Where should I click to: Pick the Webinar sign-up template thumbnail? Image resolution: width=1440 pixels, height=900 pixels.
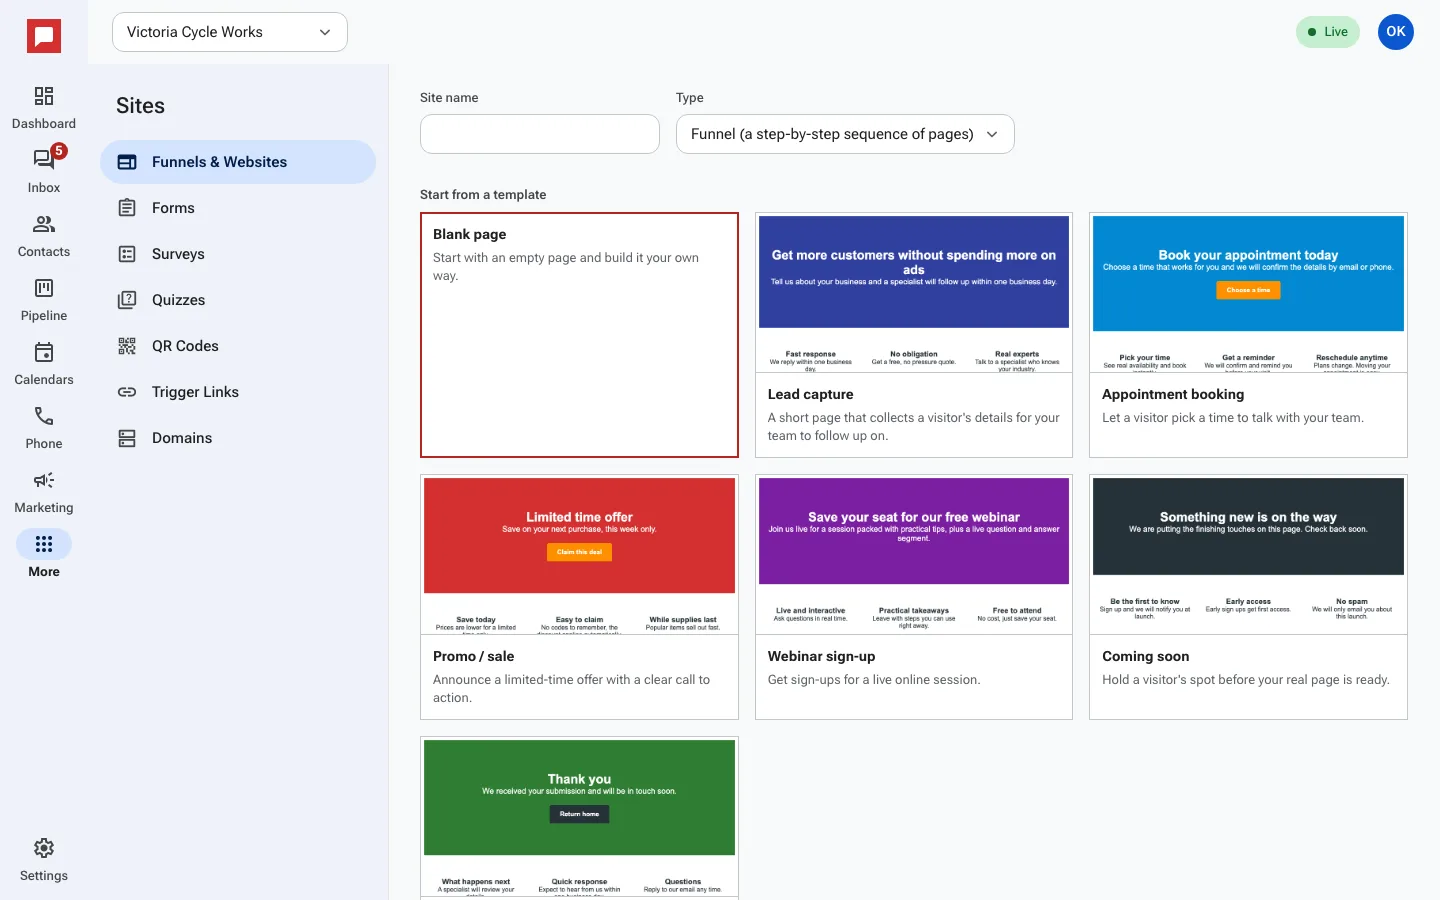914,556
